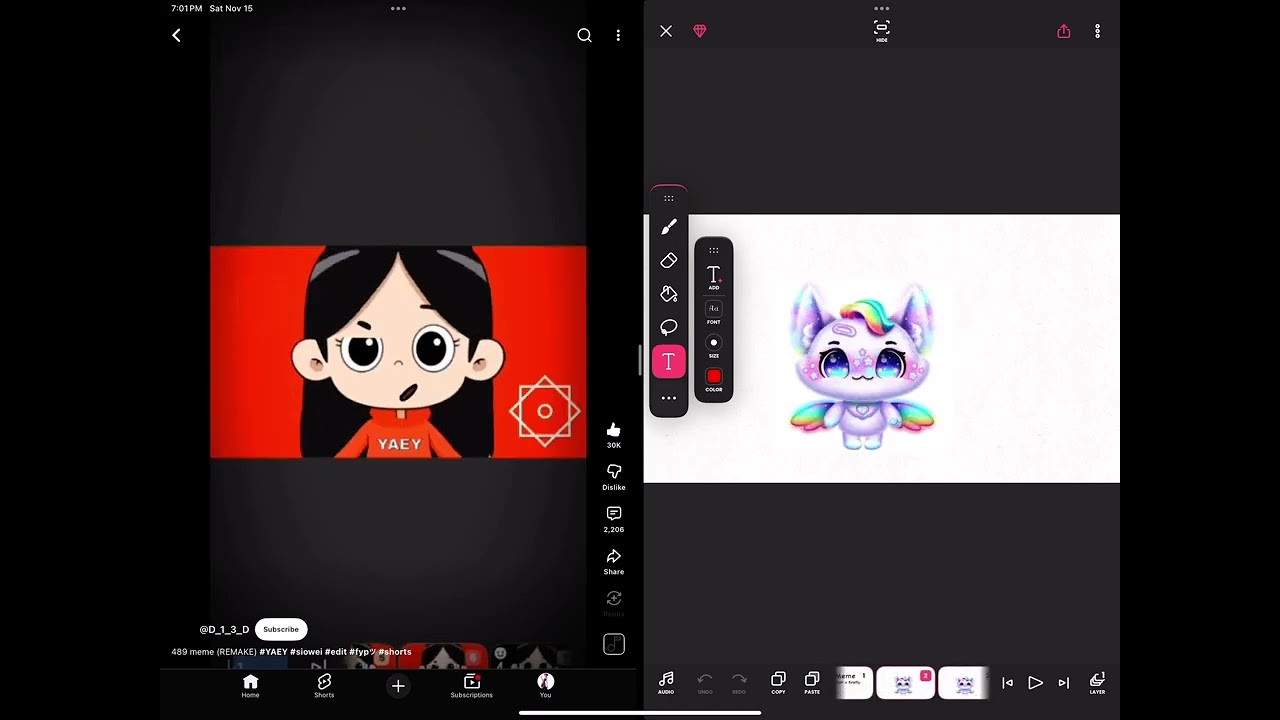Toggle Hide interface button
Image resolution: width=1280 pixels, height=720 pixels.
pos(882,31)
